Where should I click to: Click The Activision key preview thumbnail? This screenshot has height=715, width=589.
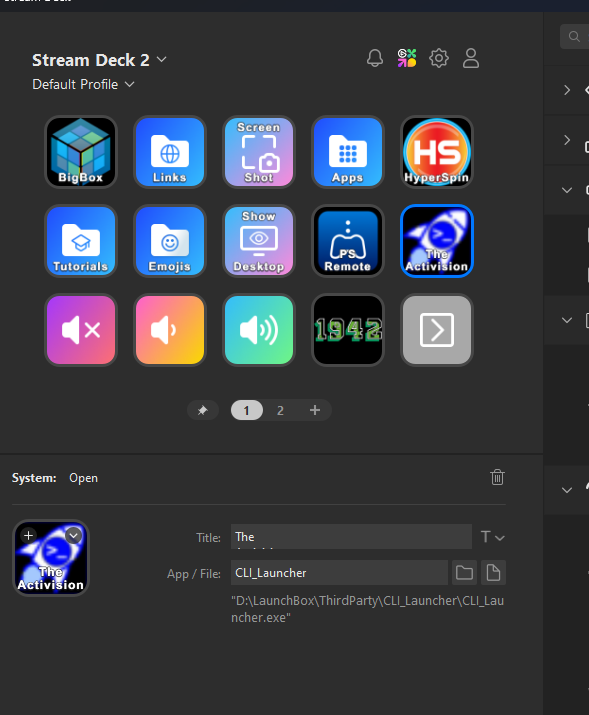point(51,558)
